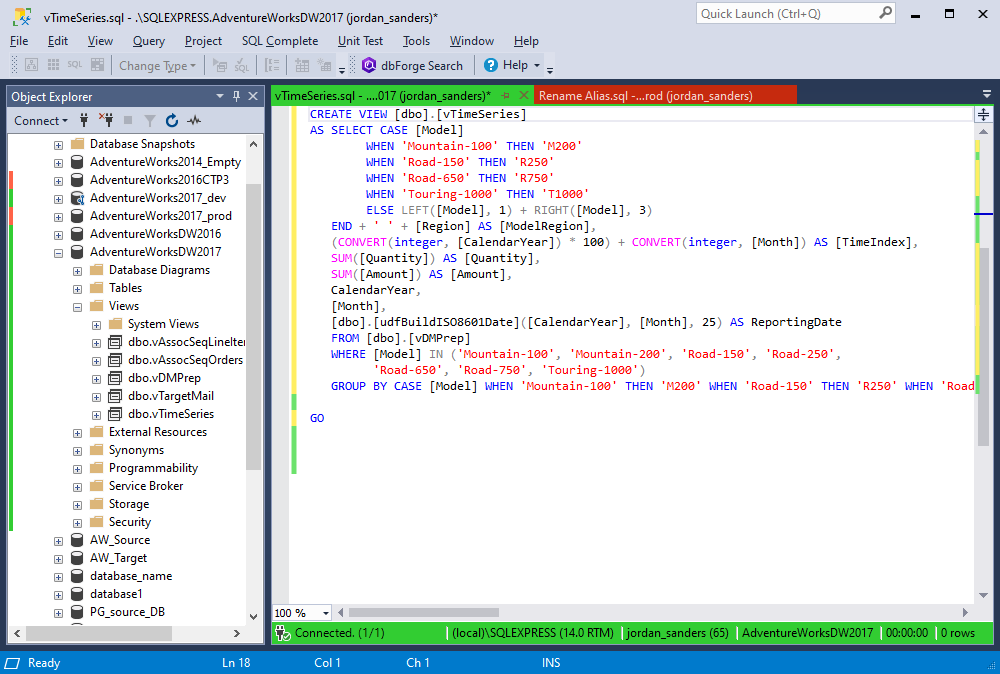Open the Query menu
The height and width of the screenshot is (674, 1000).
tap(149, 41)
